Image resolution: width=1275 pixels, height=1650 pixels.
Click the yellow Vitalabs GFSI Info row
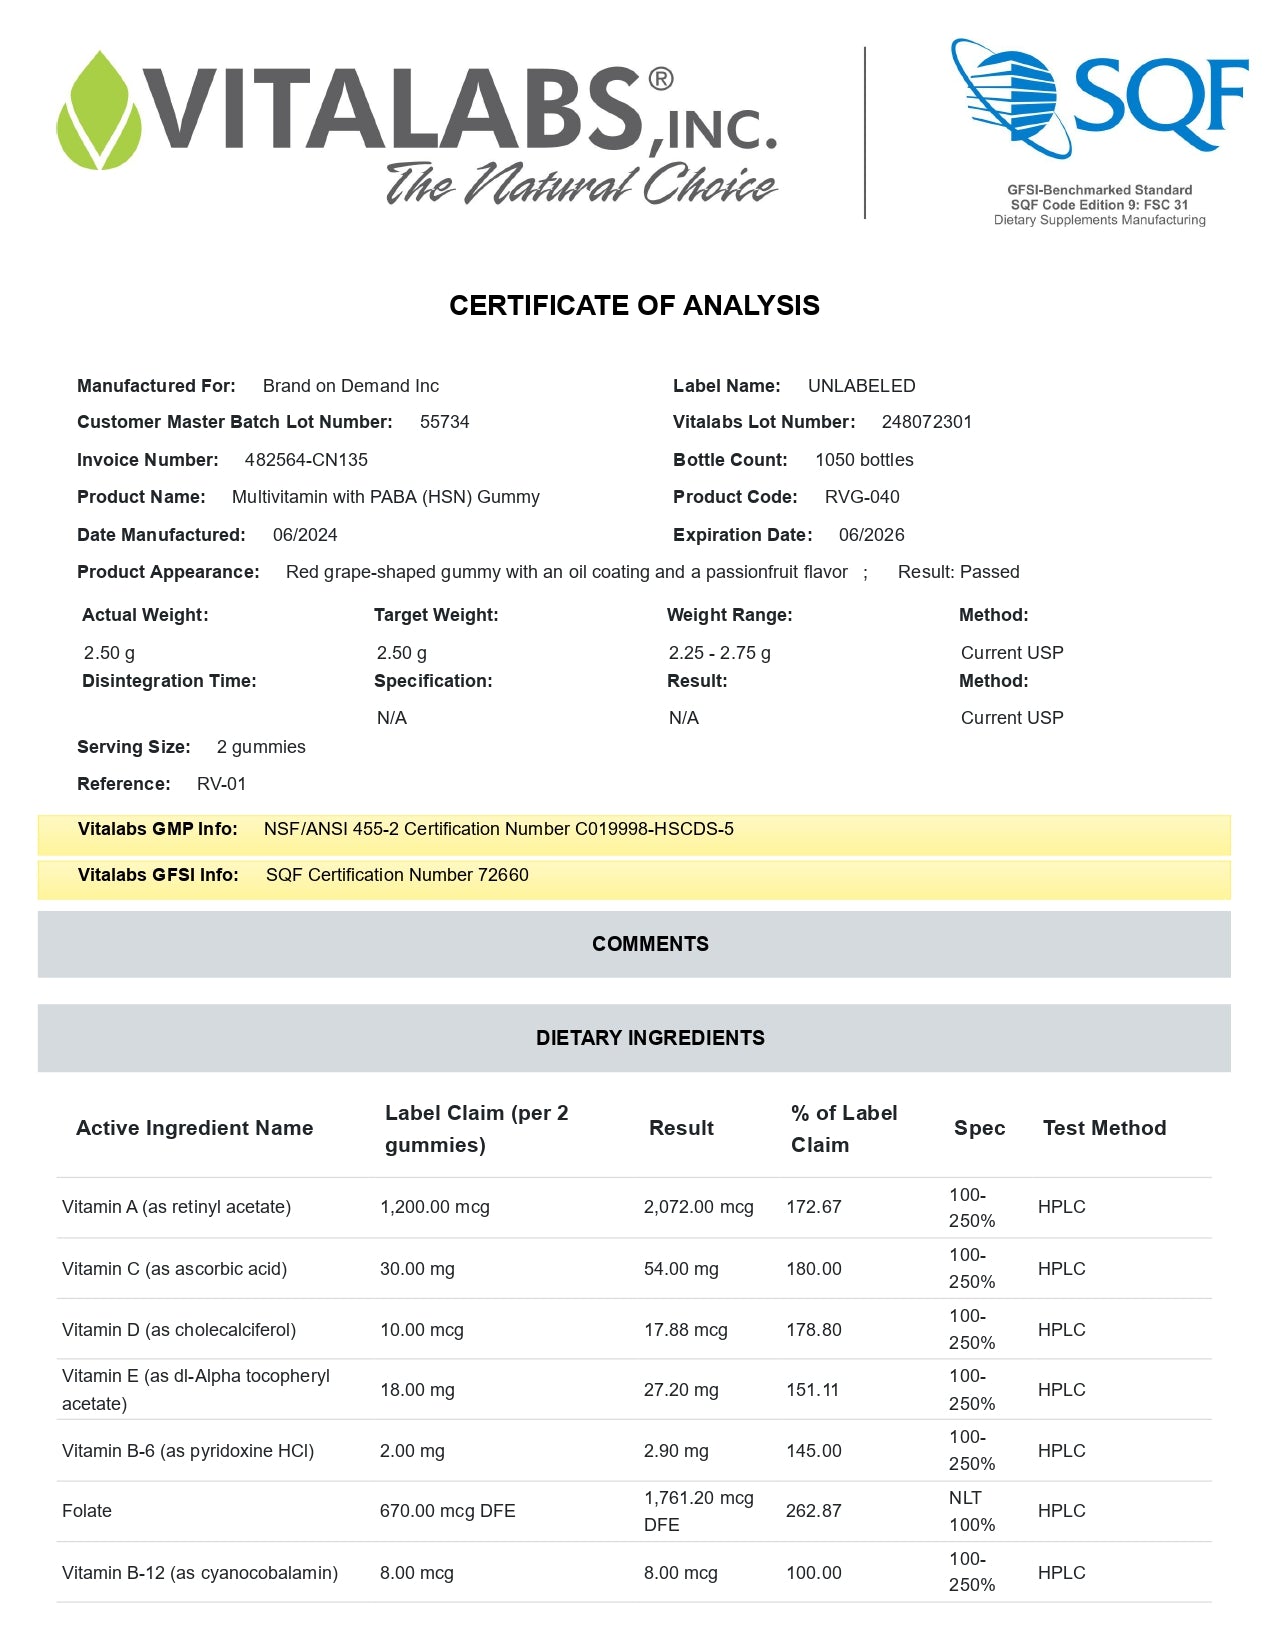[x=634, y=876]
